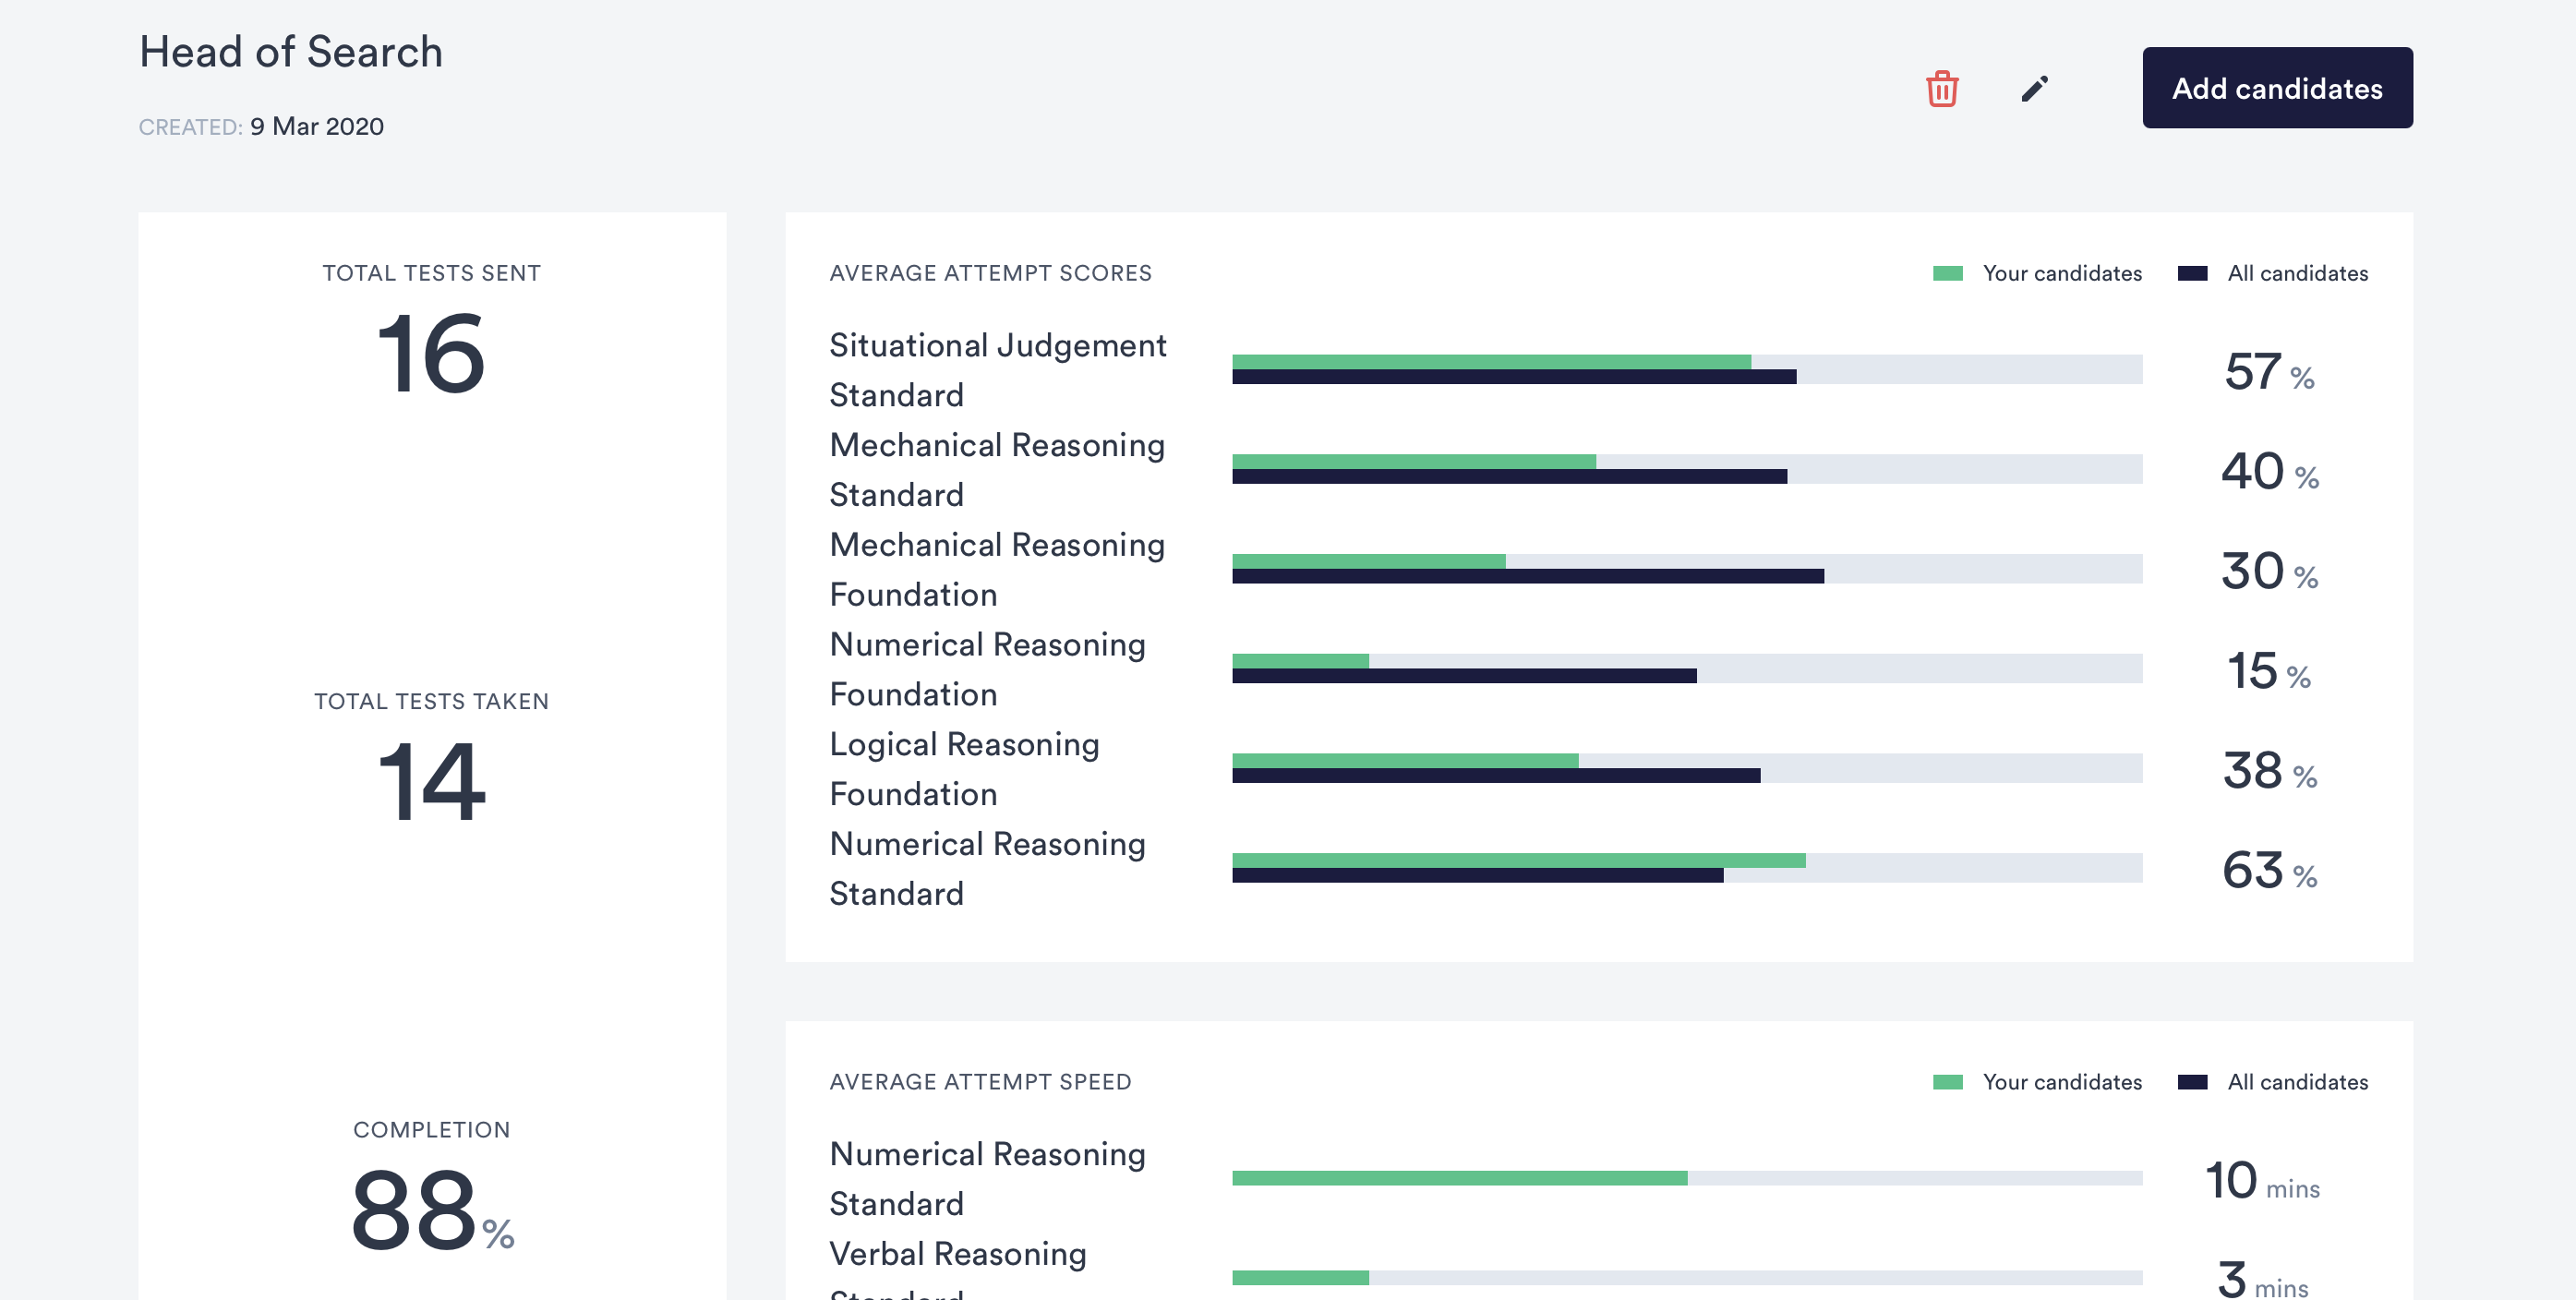
Task: Click the 63% Numerical Reasoning Standard score
Action: 2268,870
